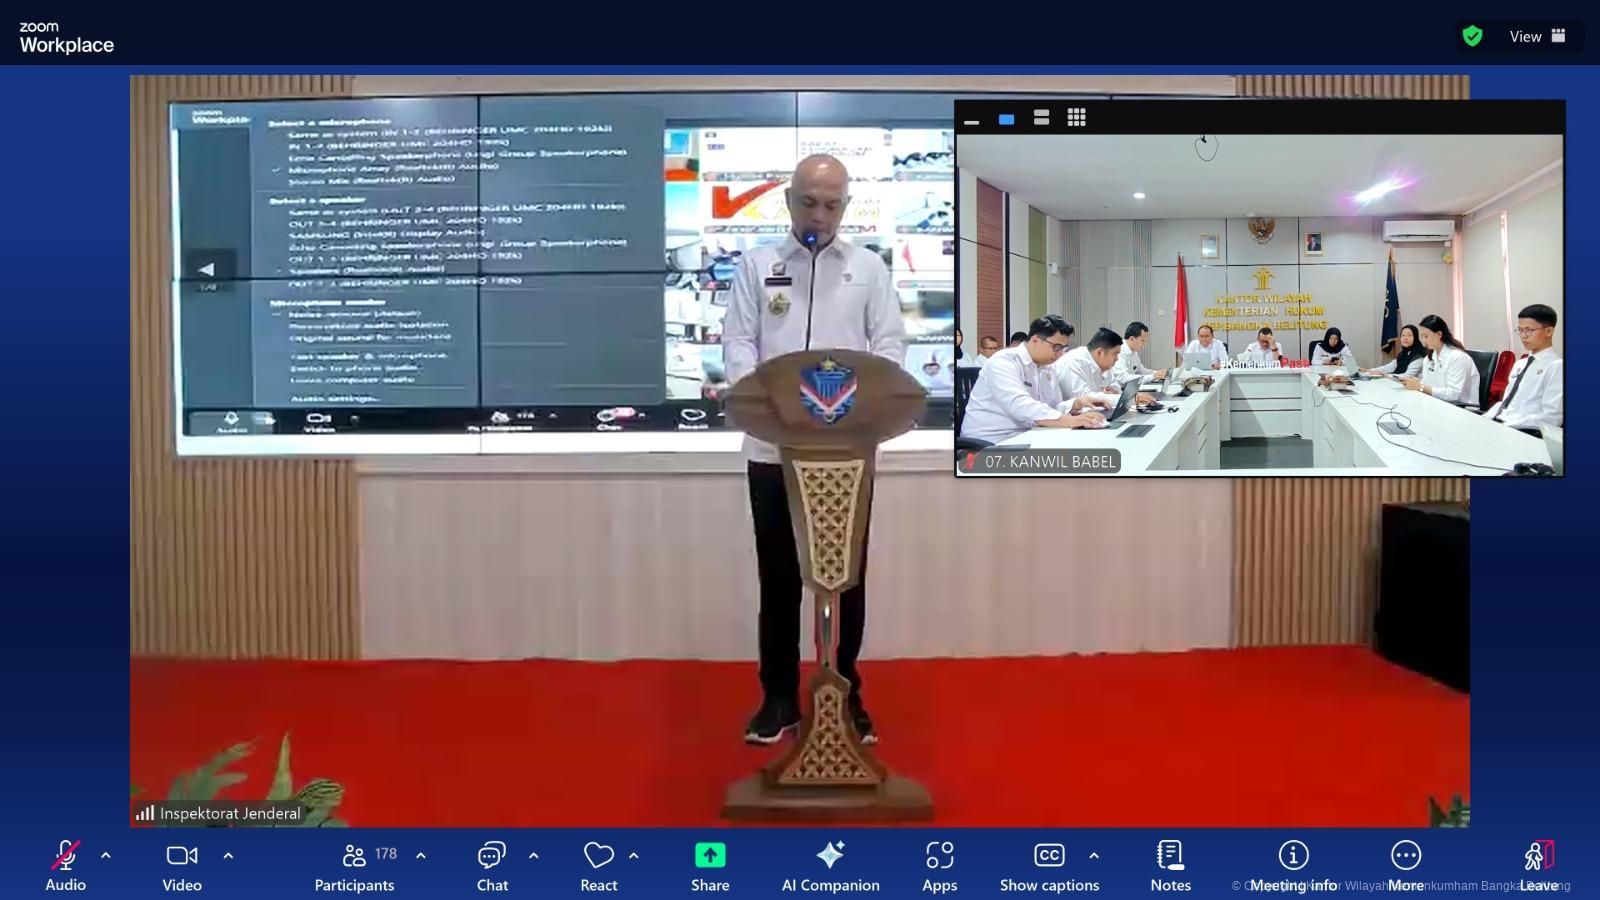Turn on Show captions
Viewport: 1600px width, 900px height.
(x=1049, y=865)
